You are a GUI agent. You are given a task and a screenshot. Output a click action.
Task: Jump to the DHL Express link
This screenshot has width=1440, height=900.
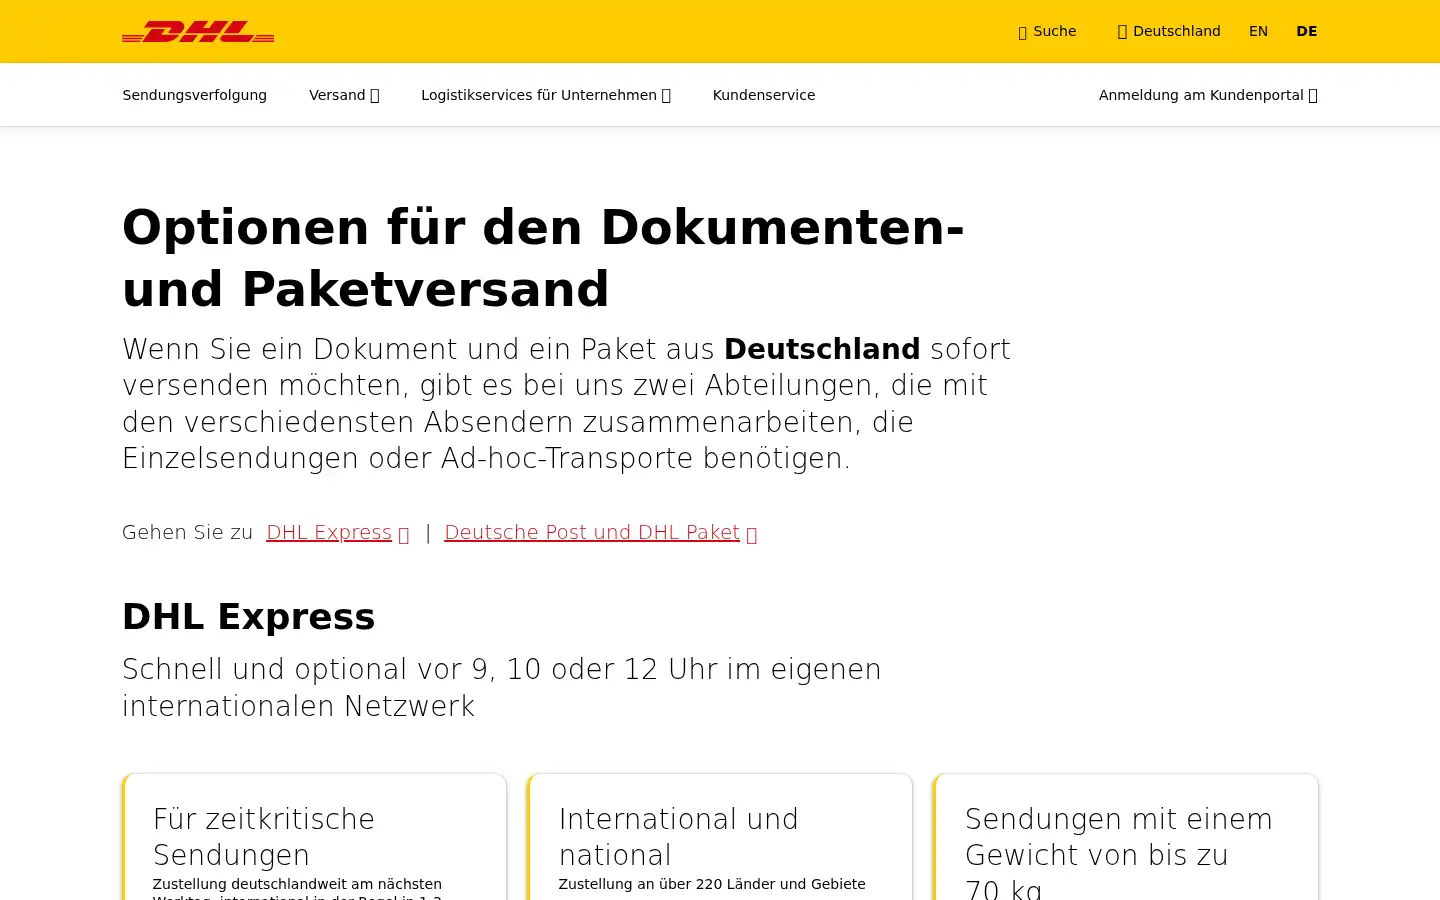pyautogui.click(x=329, y=532)
